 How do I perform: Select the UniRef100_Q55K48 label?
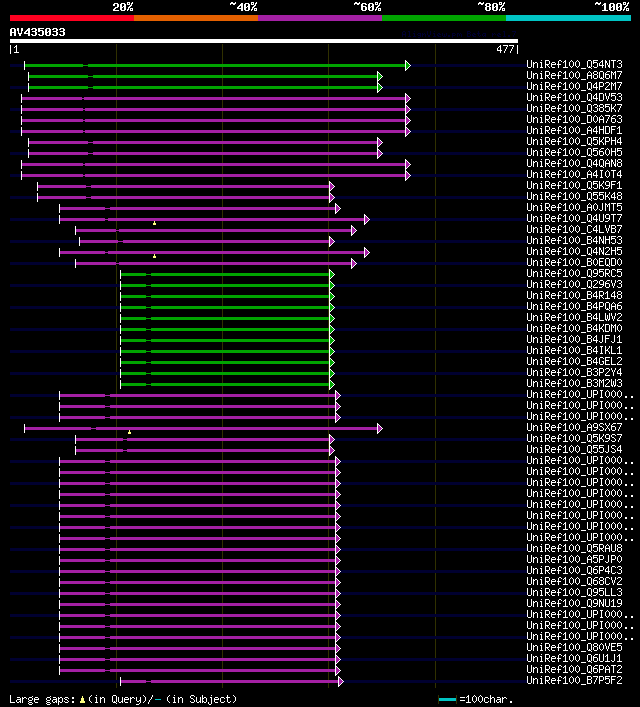(574, 196)
